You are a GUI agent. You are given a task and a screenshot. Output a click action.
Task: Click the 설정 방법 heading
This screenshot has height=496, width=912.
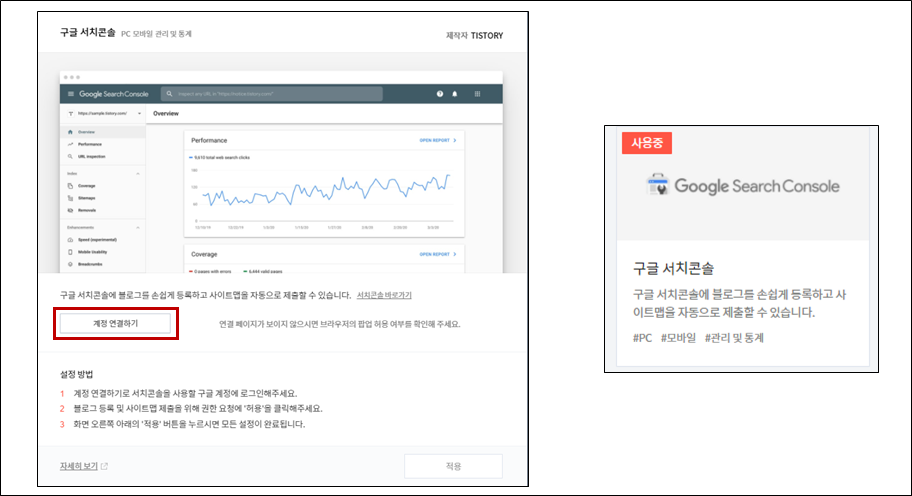(76, 374)
